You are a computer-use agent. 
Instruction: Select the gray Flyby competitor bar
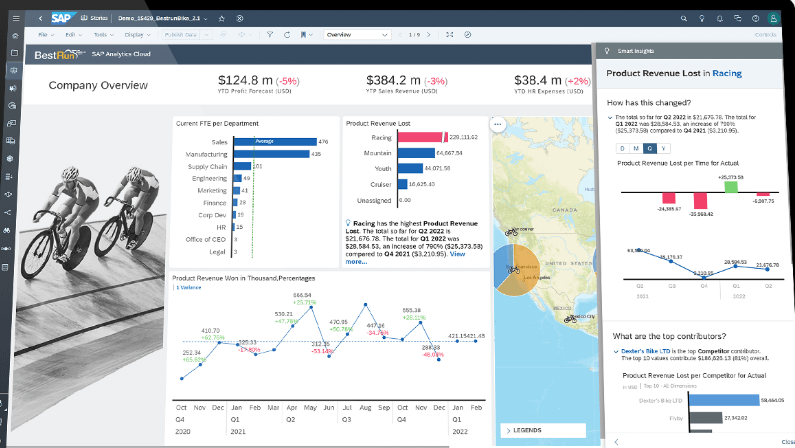(x=706, y=418)
